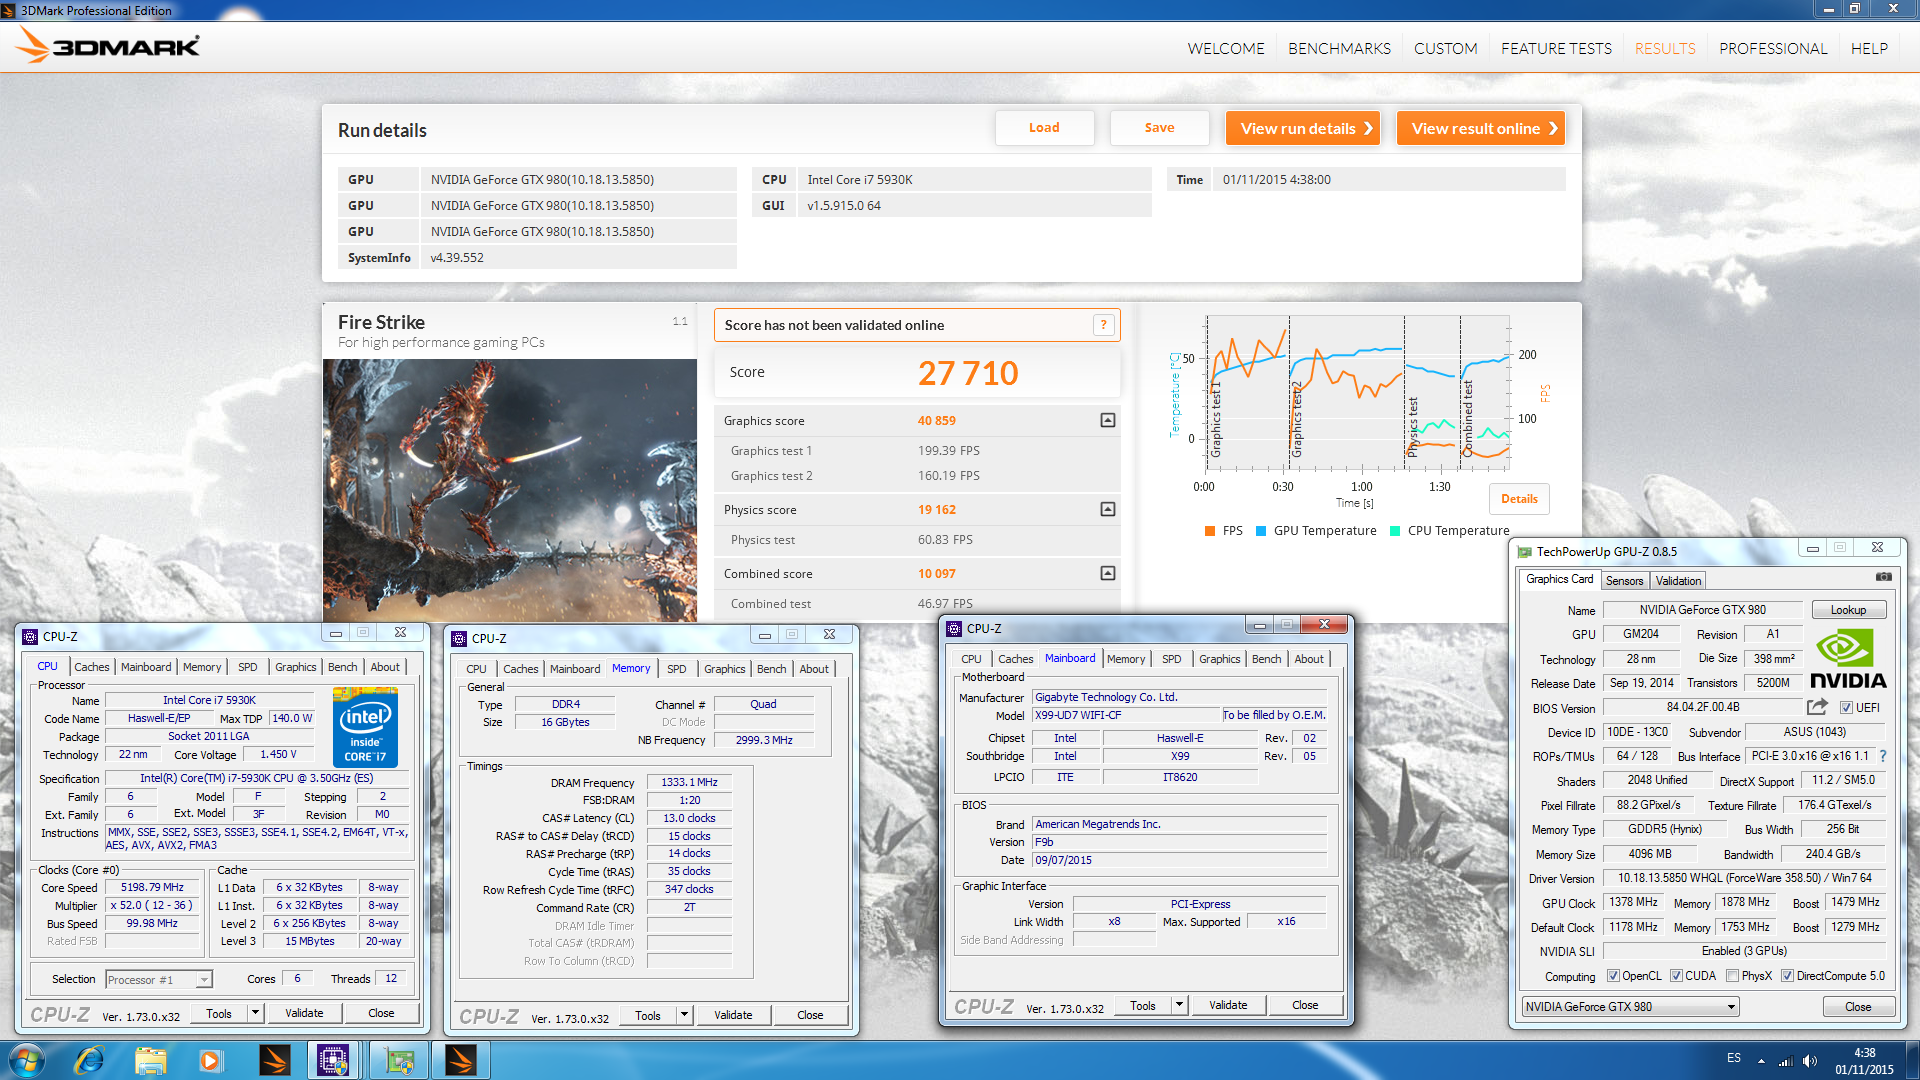This screenshot has height=1080, width=1920.
Task: Select the Bench tab in the Memory CPU-Z window
Action: tap(771, 669)
